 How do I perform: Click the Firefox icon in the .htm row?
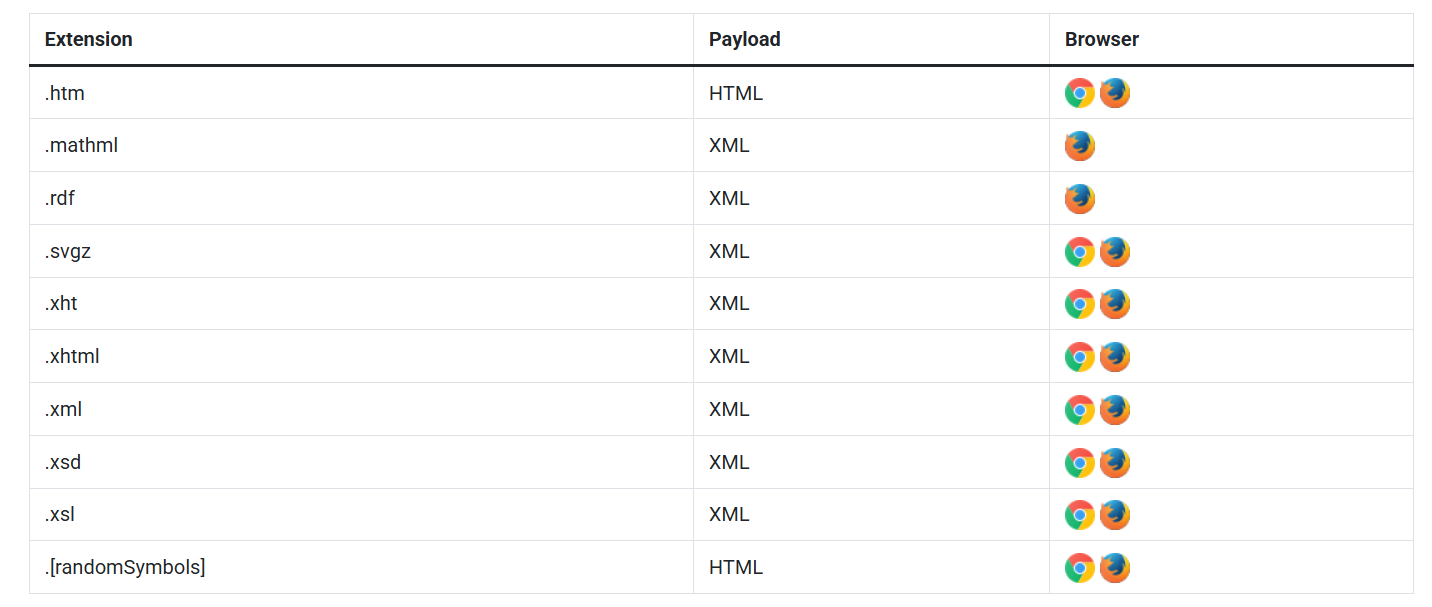pyautogui.click(x=1114, y=93)
